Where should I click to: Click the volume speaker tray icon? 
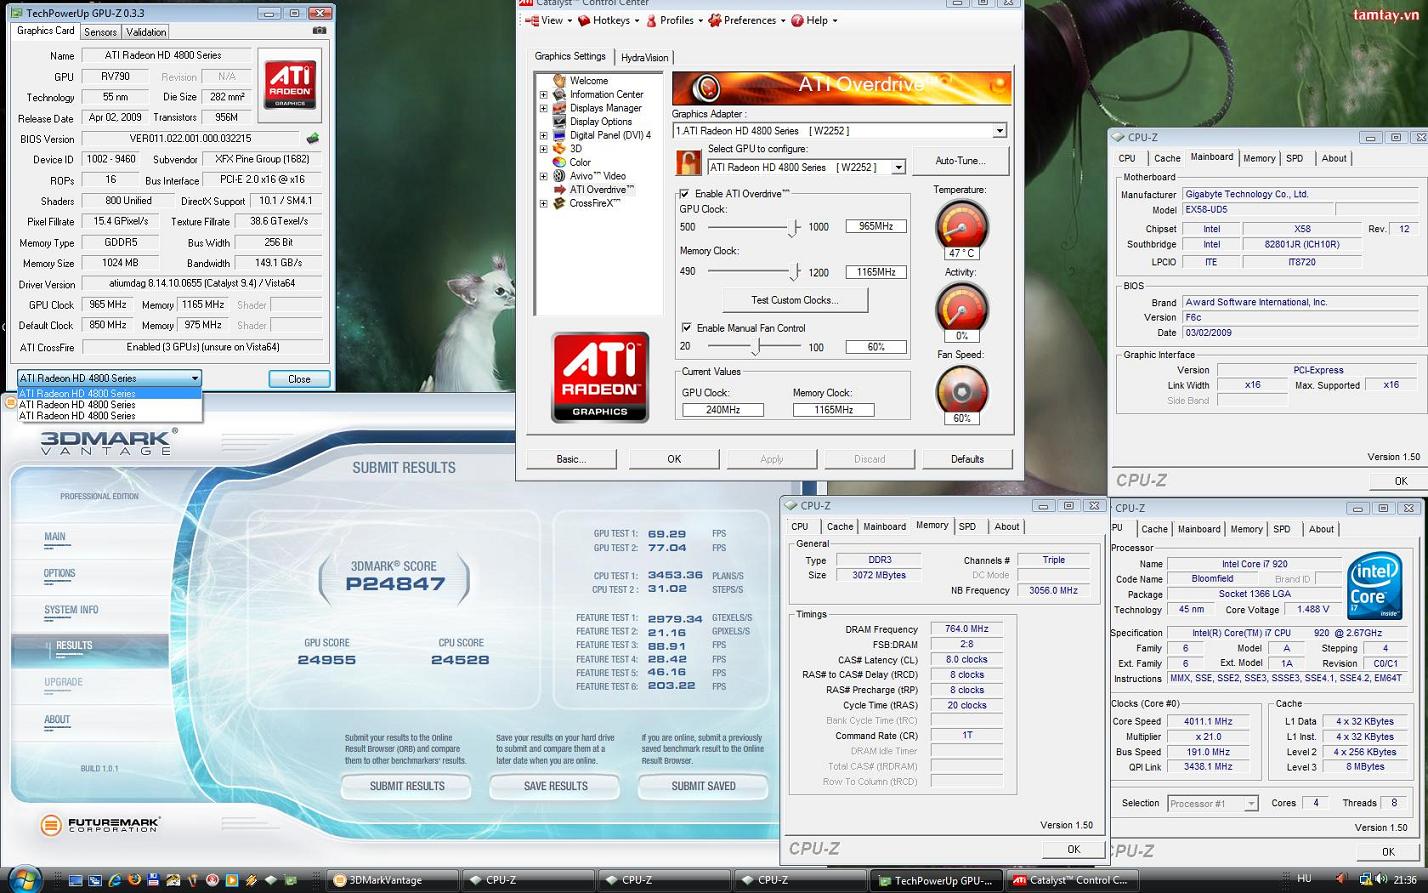coord(1380,880)
